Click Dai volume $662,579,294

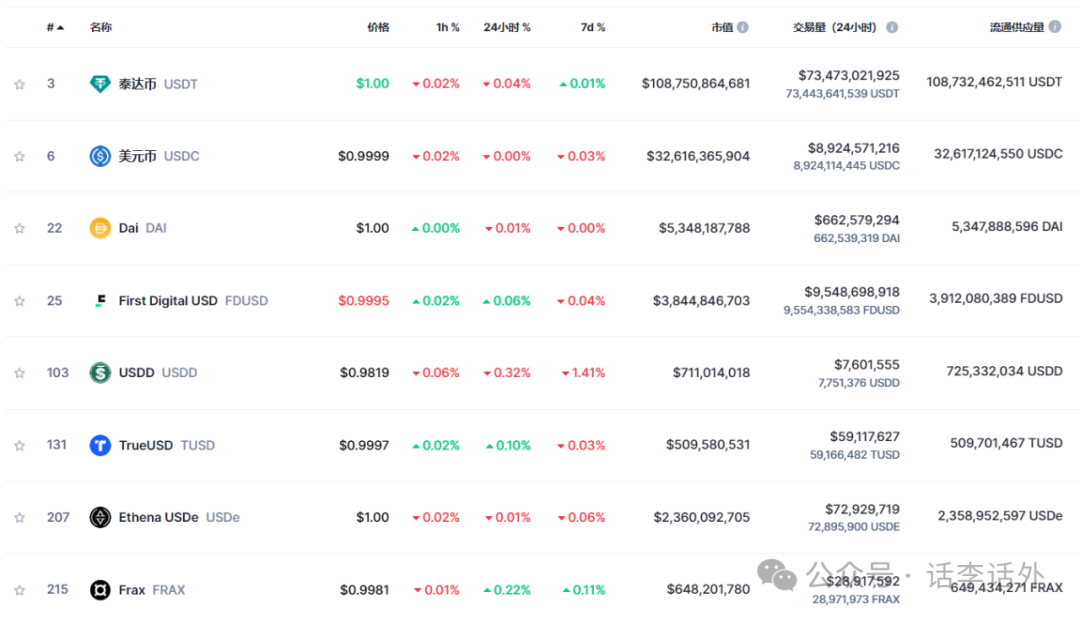(857, 220)
